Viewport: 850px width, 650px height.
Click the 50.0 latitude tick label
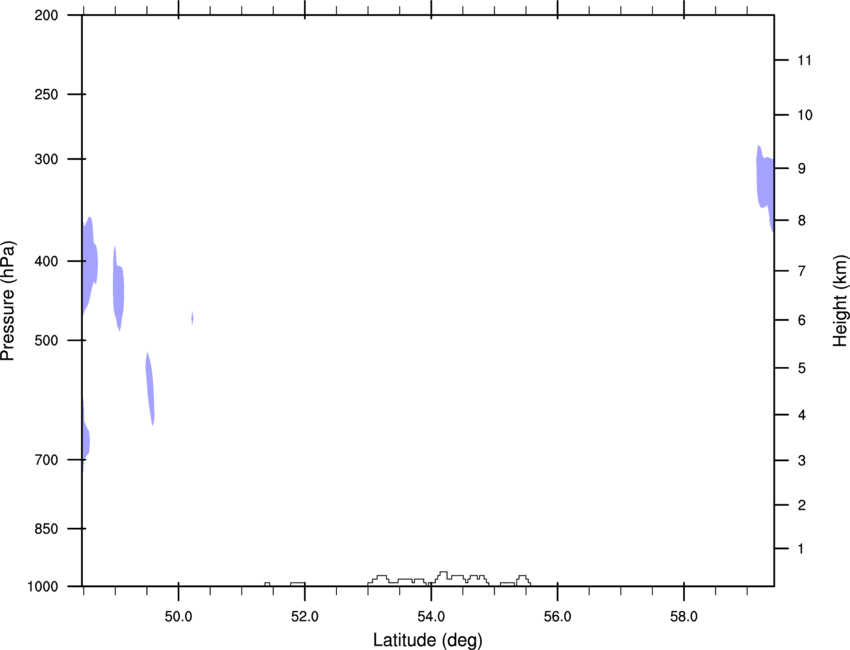pos(178,617)
